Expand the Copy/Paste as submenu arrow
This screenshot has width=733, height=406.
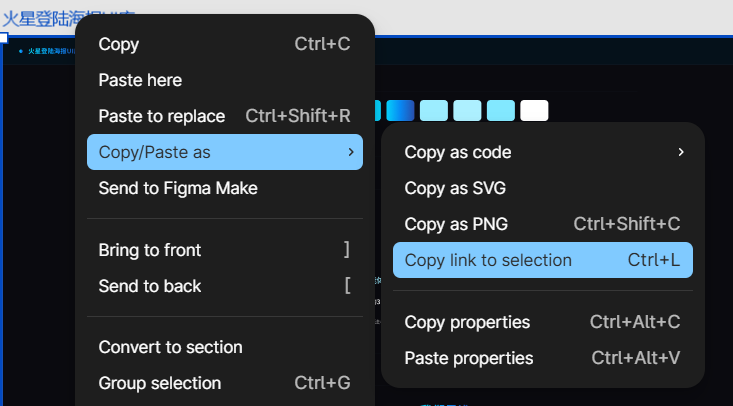(x=349, y=152)
